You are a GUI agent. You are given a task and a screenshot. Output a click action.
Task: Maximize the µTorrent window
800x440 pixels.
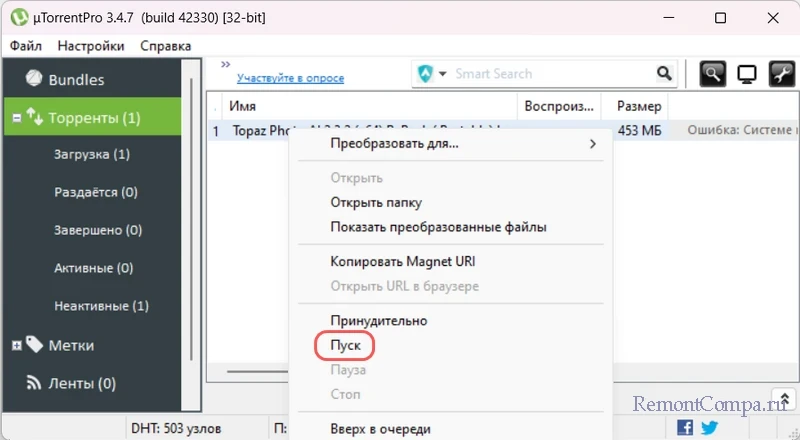tap(720, 18)
